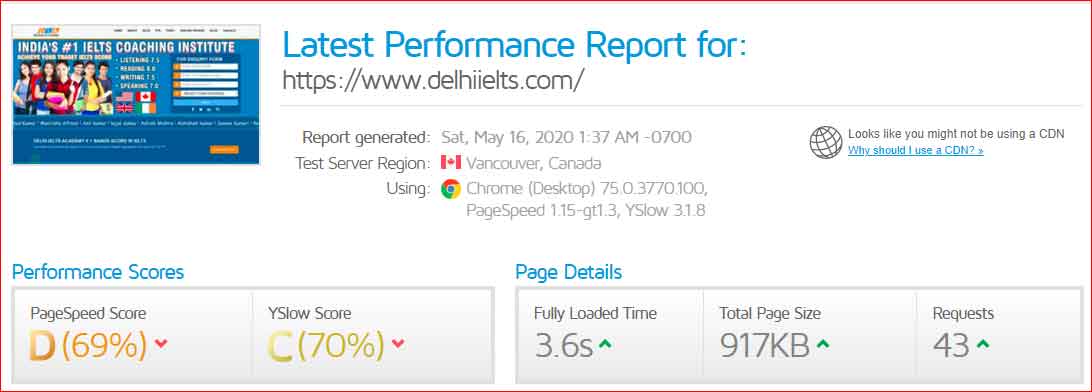1092x392 pixels.
Task: Open the delhiielts website screenshot thumbnail
Action: coord(136,95)
